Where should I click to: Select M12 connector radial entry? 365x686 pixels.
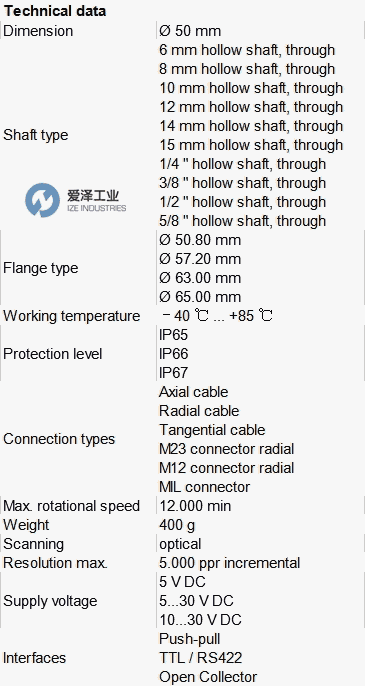point(226,468)
